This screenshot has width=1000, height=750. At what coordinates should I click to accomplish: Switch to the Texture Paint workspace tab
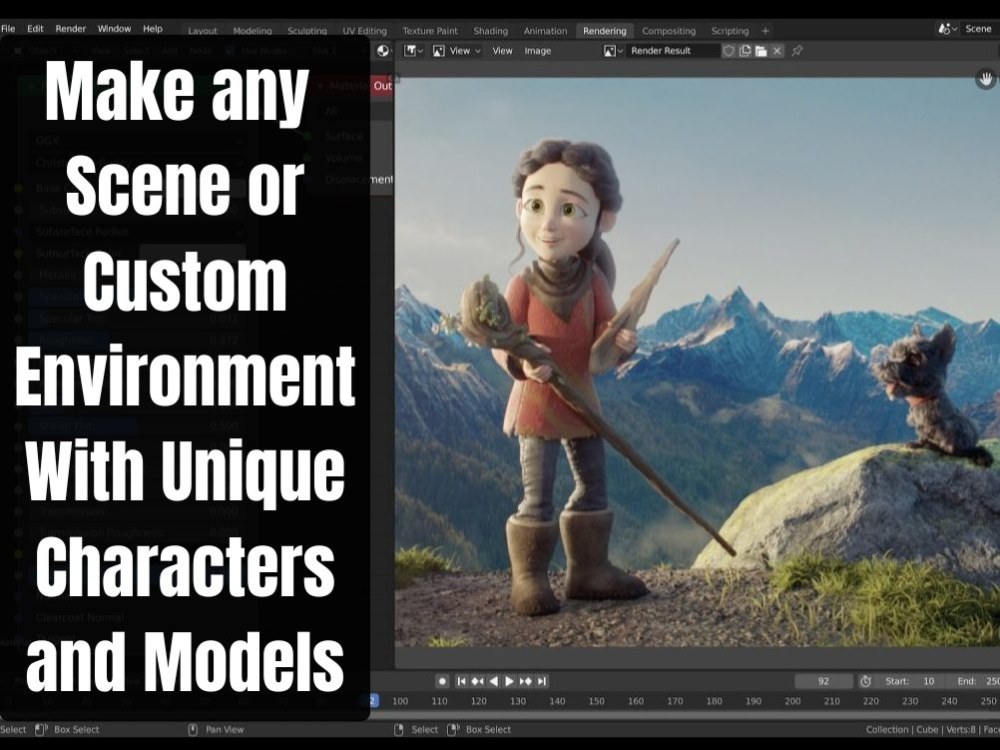430,31
